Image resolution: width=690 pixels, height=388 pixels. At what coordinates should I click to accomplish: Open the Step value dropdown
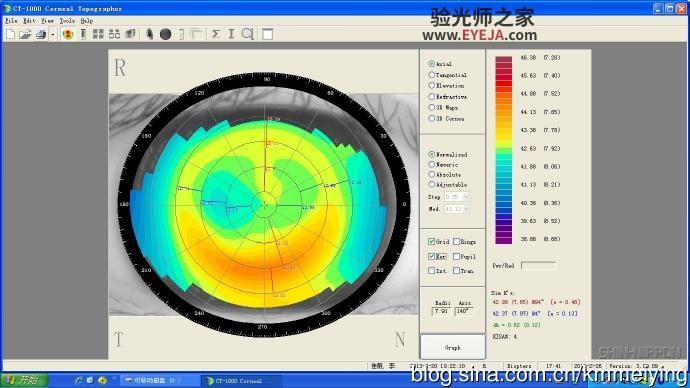click(x=466, y=197)
